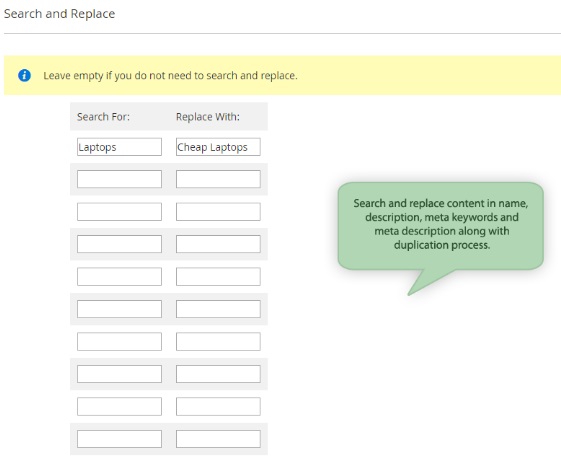Select the third row Replace With input
Image resolution: width=561 pixels, height=475 pixels.
tap(218, 211)
